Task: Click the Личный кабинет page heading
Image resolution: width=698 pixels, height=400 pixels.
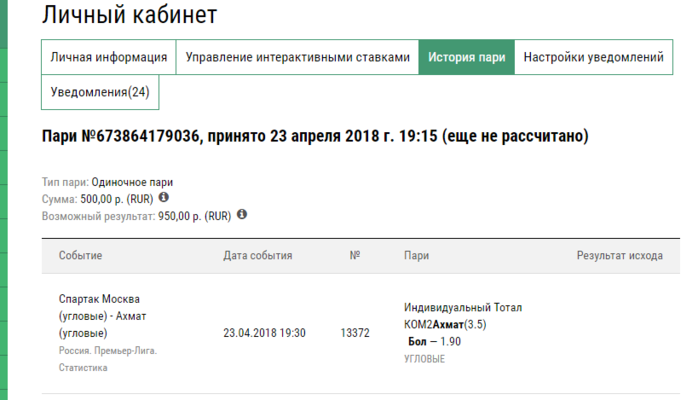Action: click(129, 15)
